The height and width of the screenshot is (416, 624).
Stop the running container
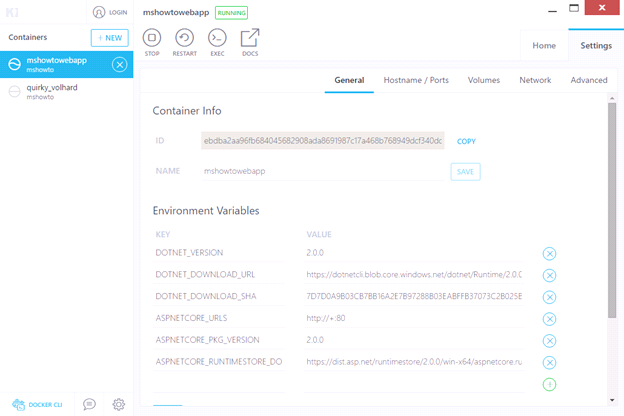pyautogui.click(x=152, y=38)
